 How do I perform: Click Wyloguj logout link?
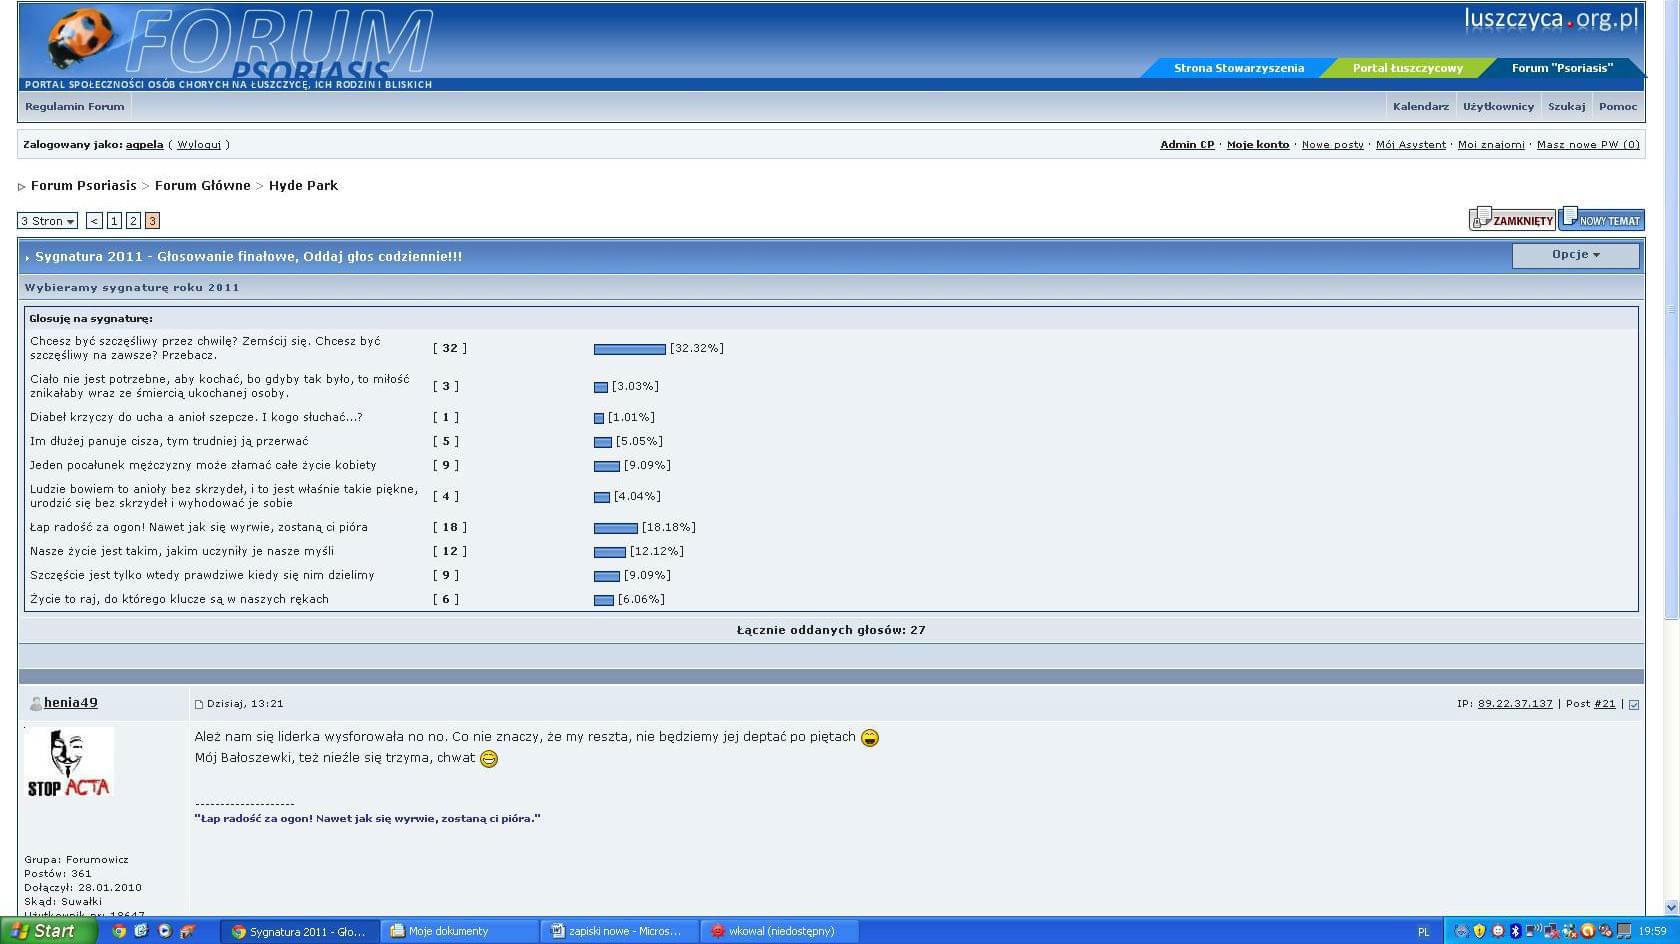click(x=199, y=145)
